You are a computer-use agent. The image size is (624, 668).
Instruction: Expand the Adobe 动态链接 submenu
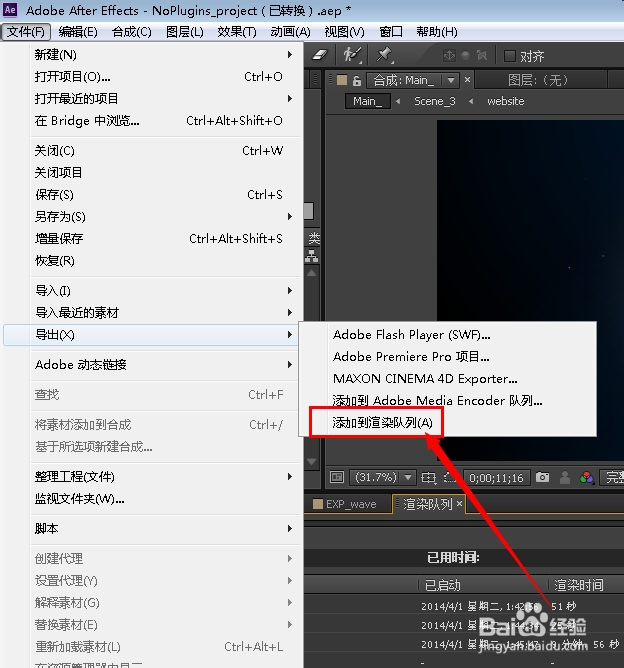(167, 365)
